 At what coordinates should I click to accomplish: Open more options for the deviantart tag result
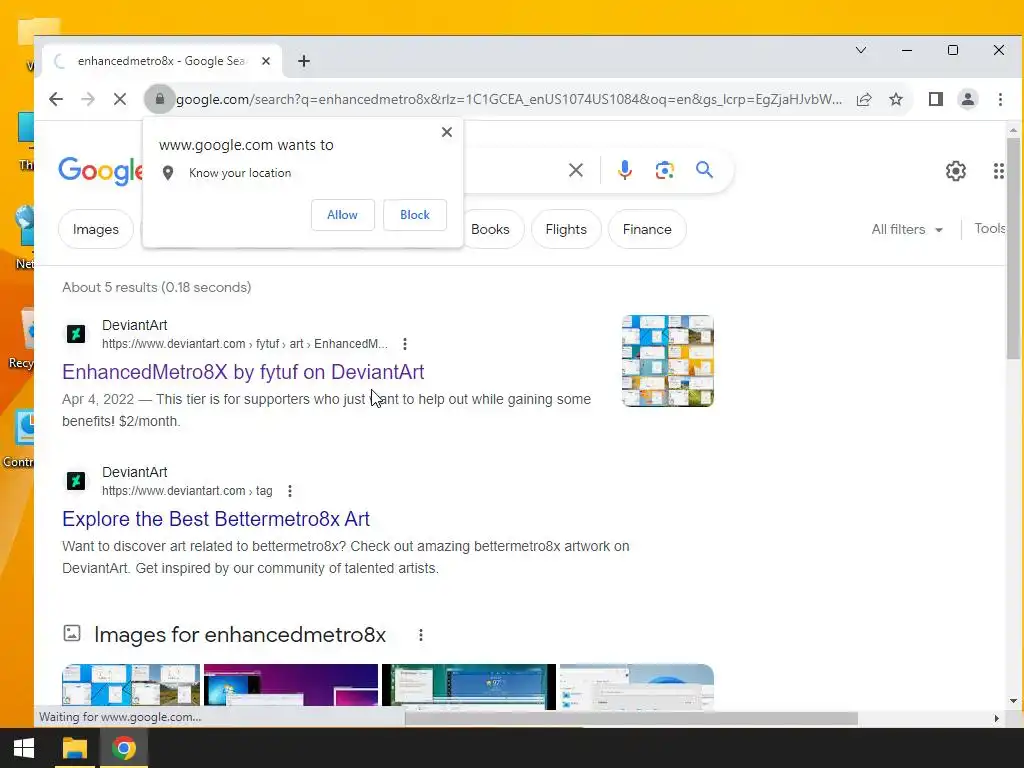(290, 490)
